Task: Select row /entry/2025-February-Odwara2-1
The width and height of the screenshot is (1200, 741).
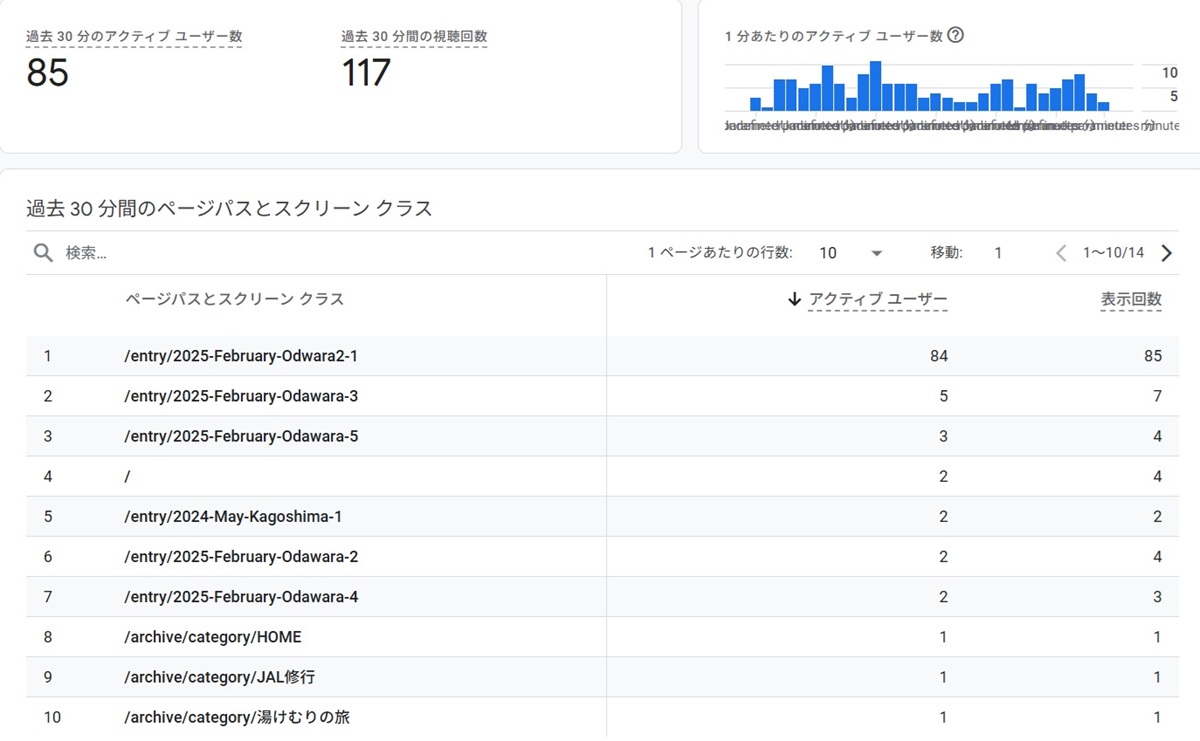Action: [x=602, y=356]
